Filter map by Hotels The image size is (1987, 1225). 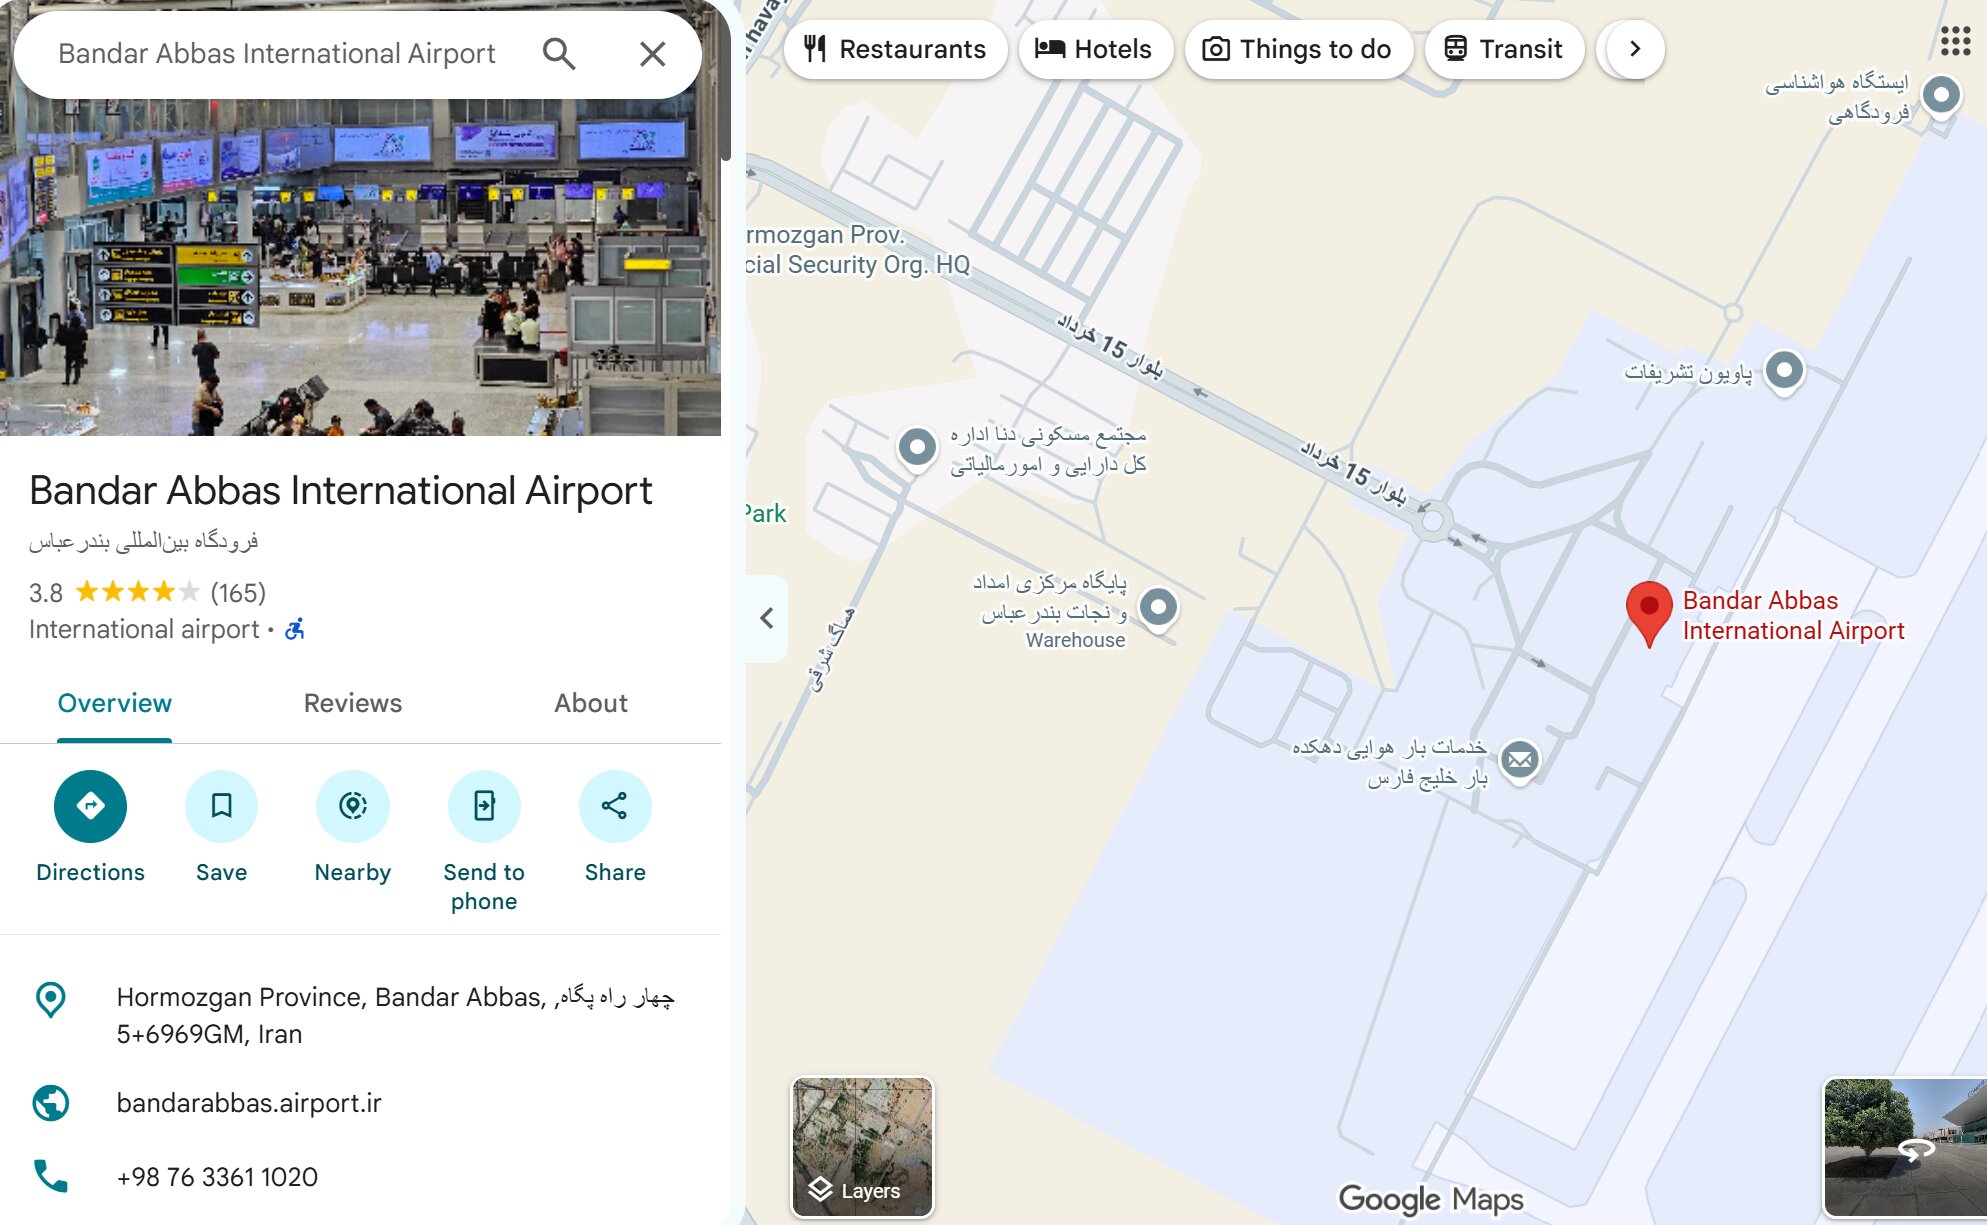pyautogui.click(x=1095, y=49)
